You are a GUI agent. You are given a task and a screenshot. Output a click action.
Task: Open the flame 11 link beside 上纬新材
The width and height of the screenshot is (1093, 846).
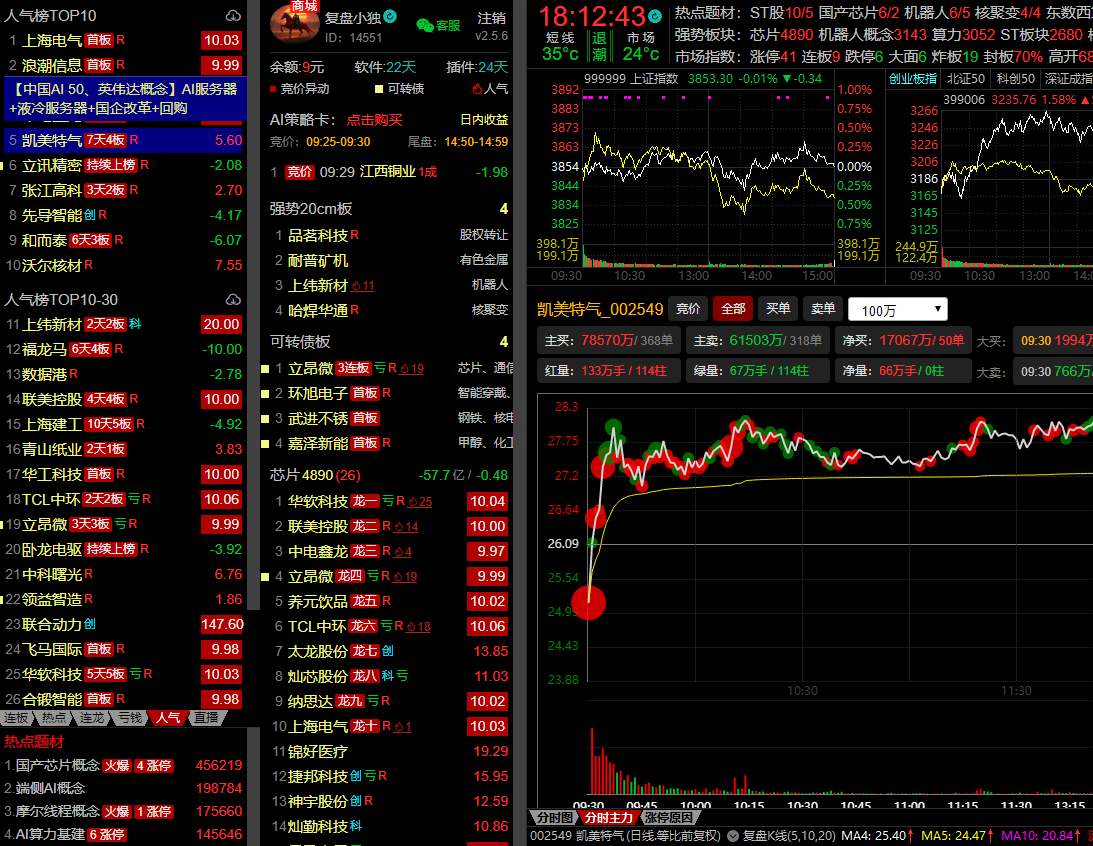(x=363, y=286)
